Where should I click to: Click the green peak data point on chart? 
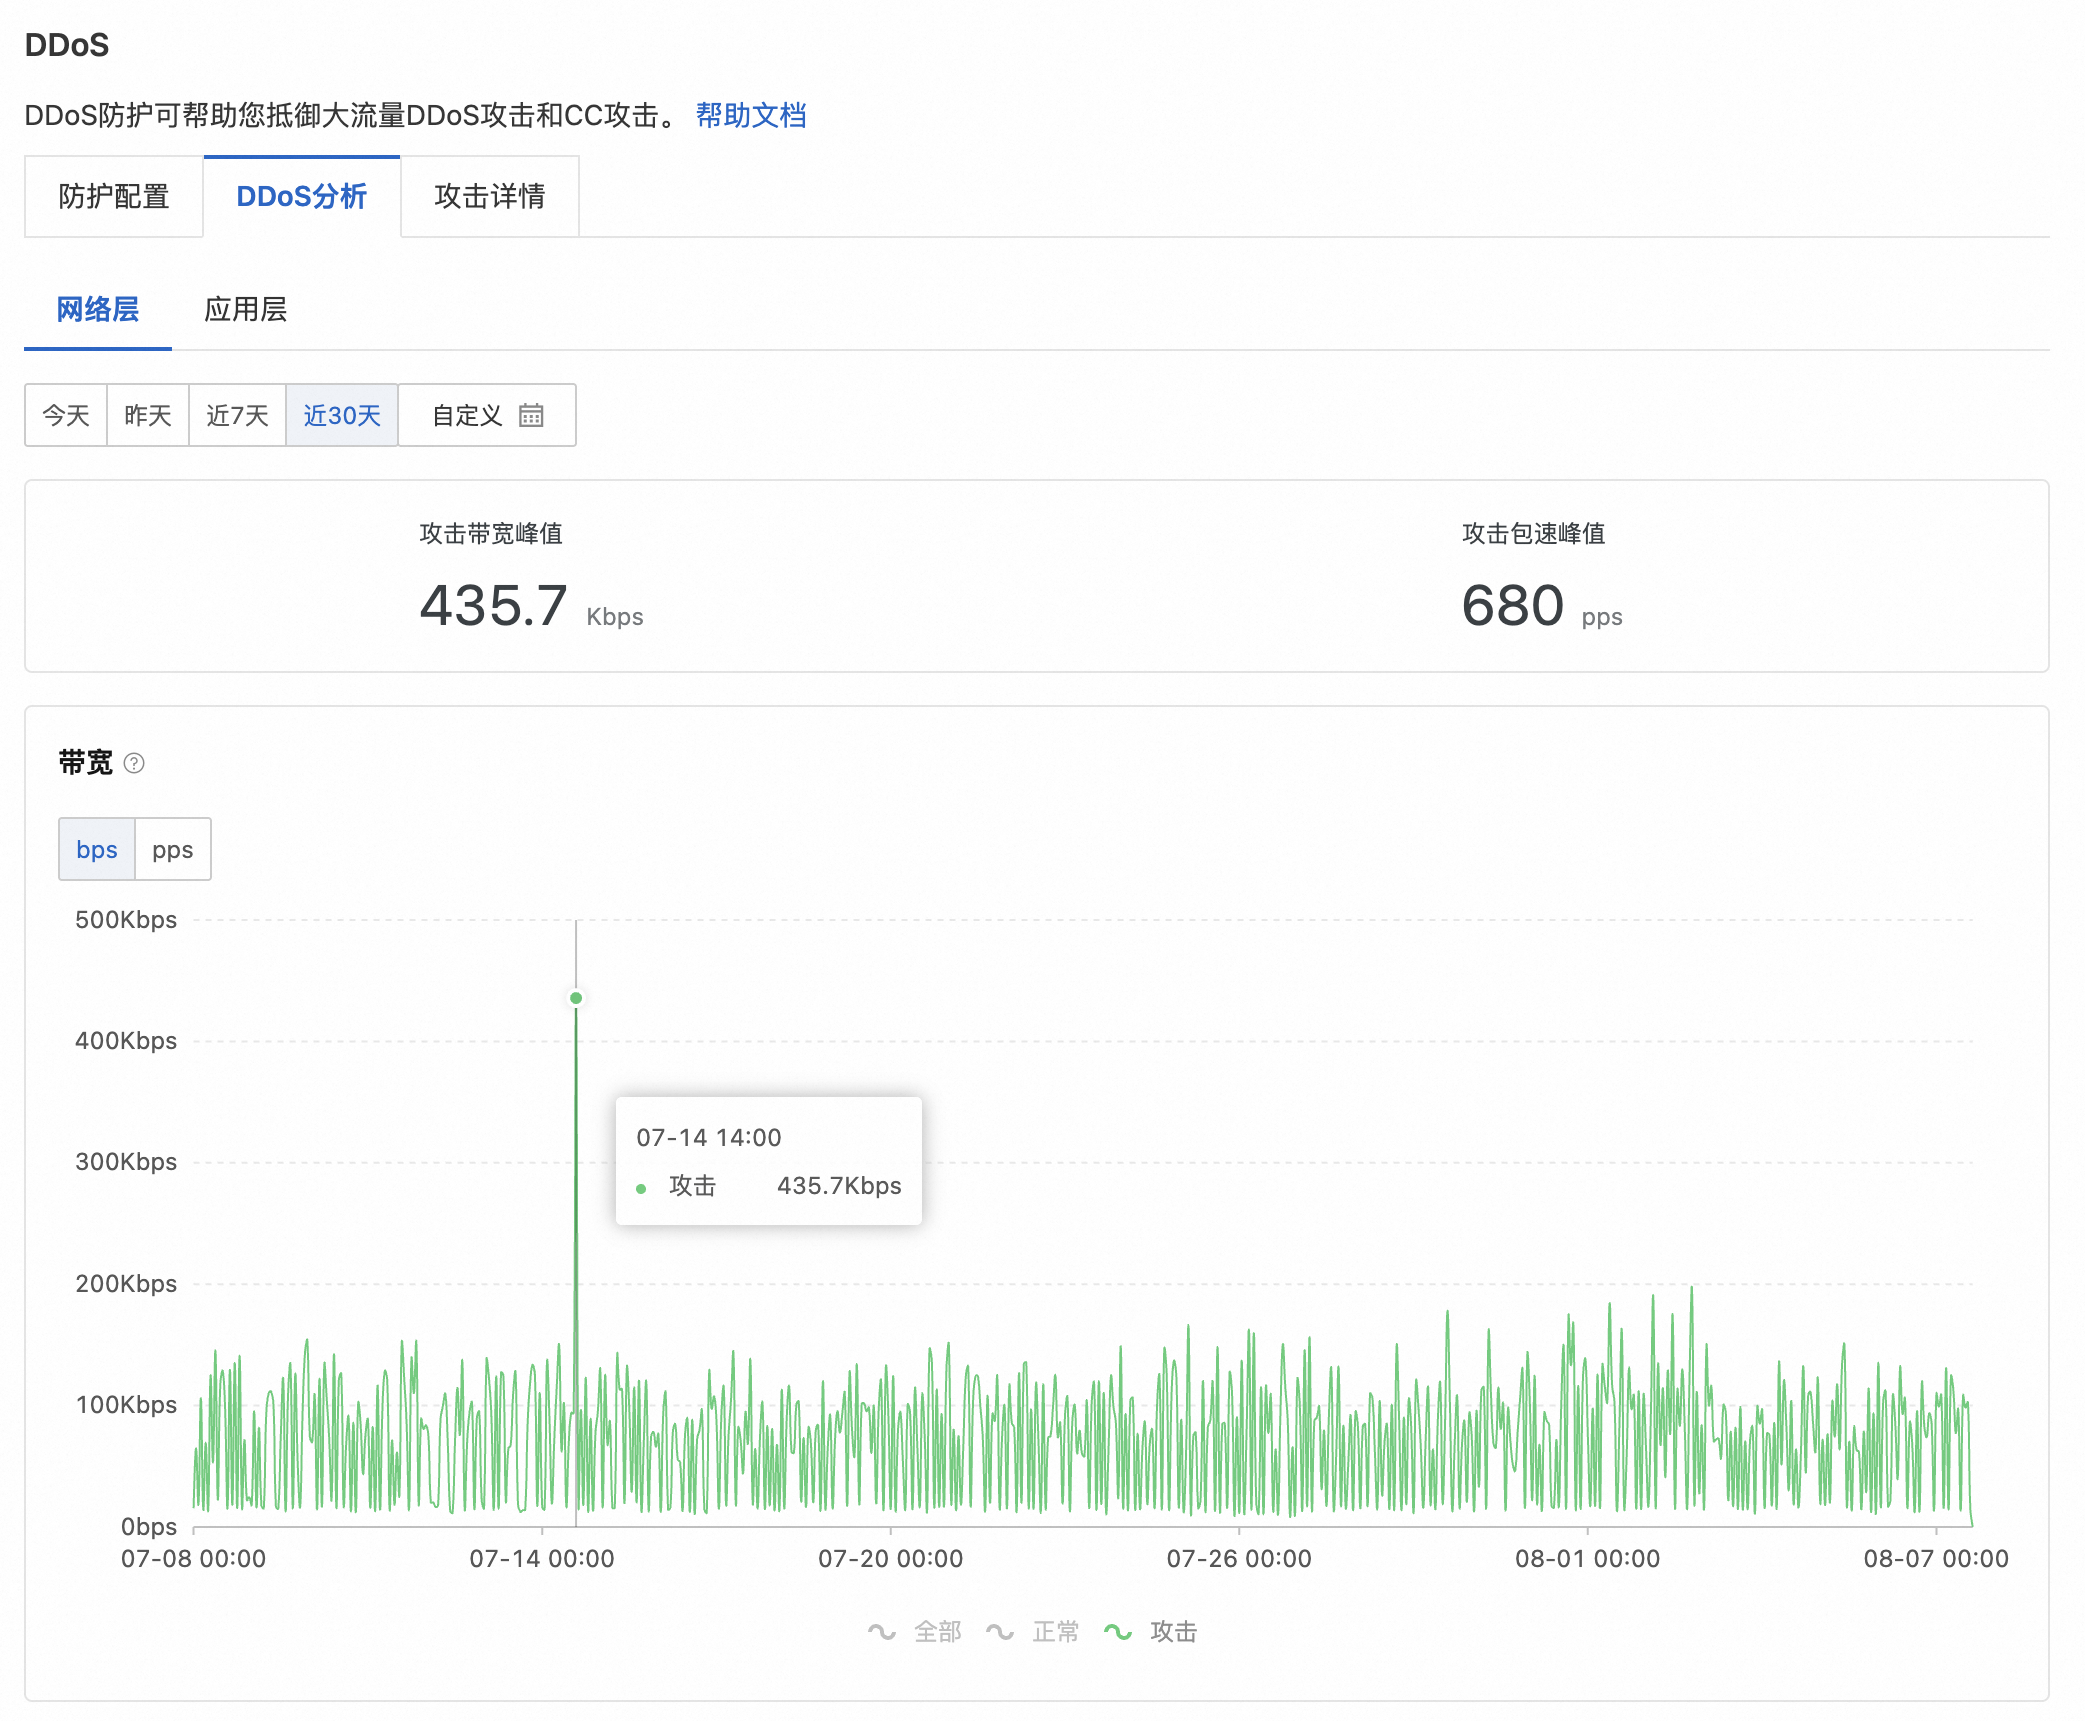click(576, 998)
